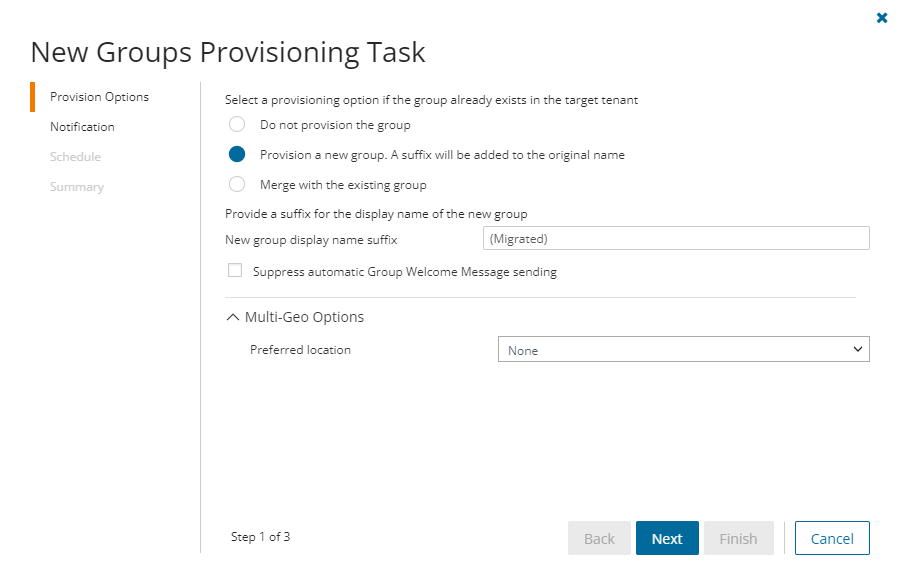Choose "Provision a new group" radio option
The height and width of the screenshot is (585, 900).
tap(237, 155)
